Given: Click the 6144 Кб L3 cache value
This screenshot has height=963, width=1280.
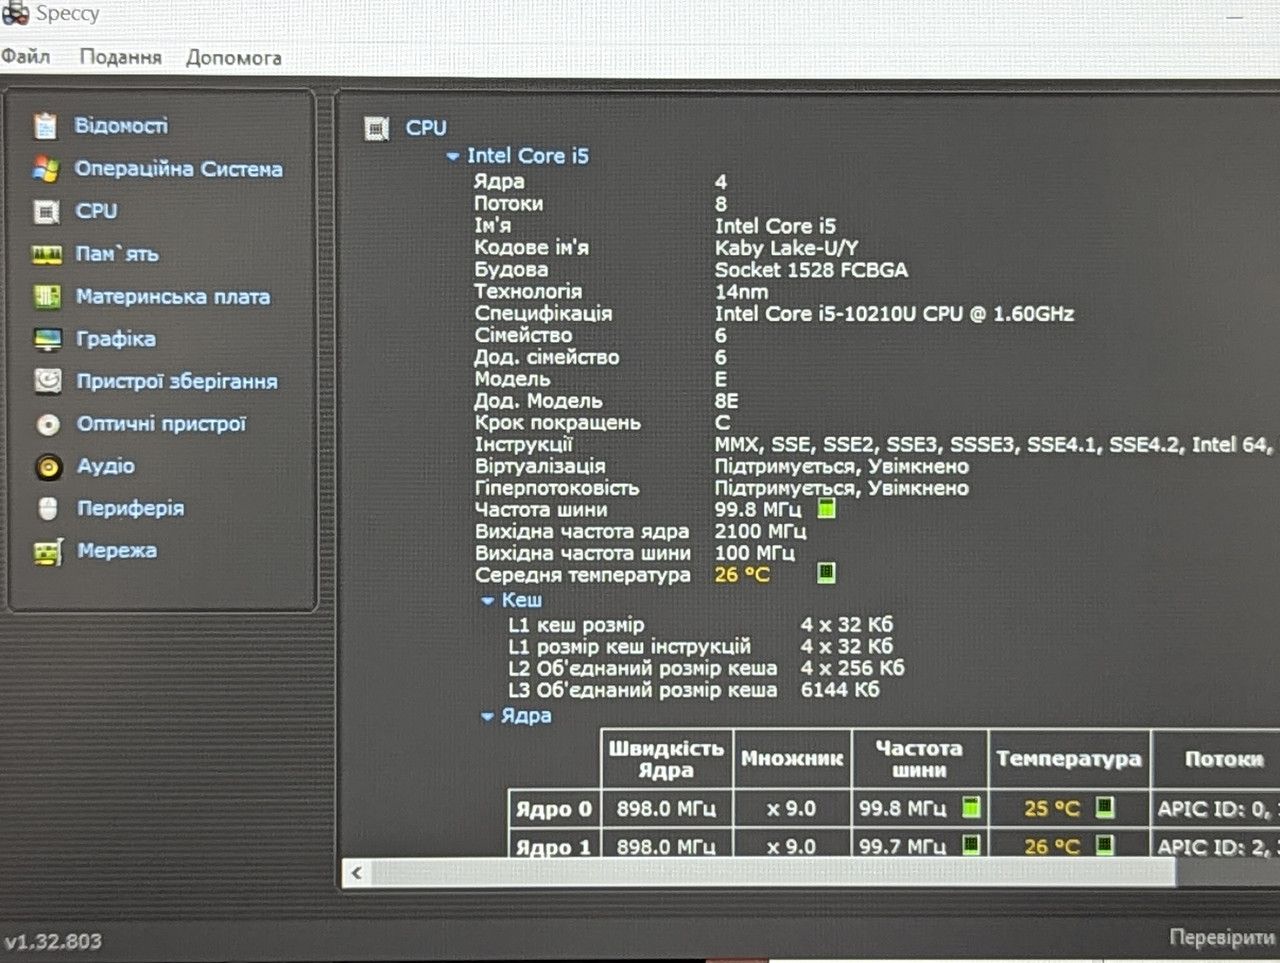Looking at the screenshot, I should pyautogui.click(x=840, y=690).
